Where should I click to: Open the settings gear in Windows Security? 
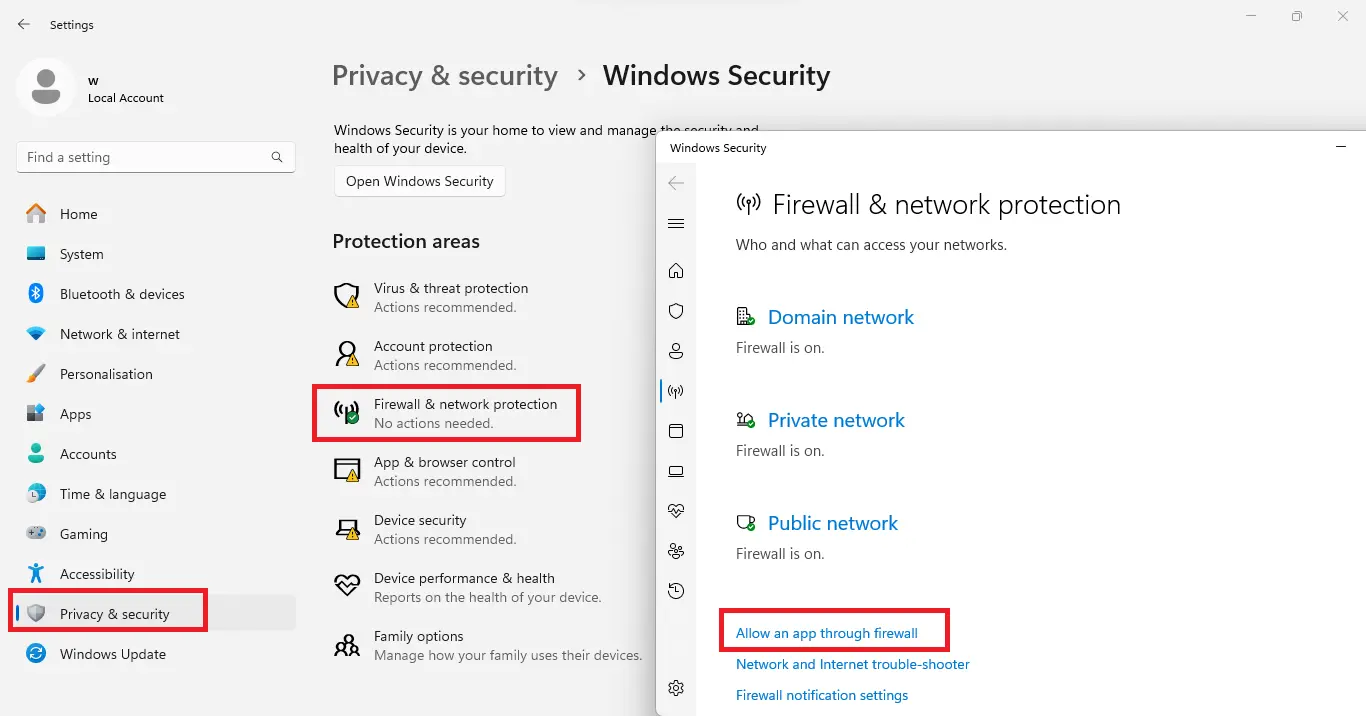[676, 688]
